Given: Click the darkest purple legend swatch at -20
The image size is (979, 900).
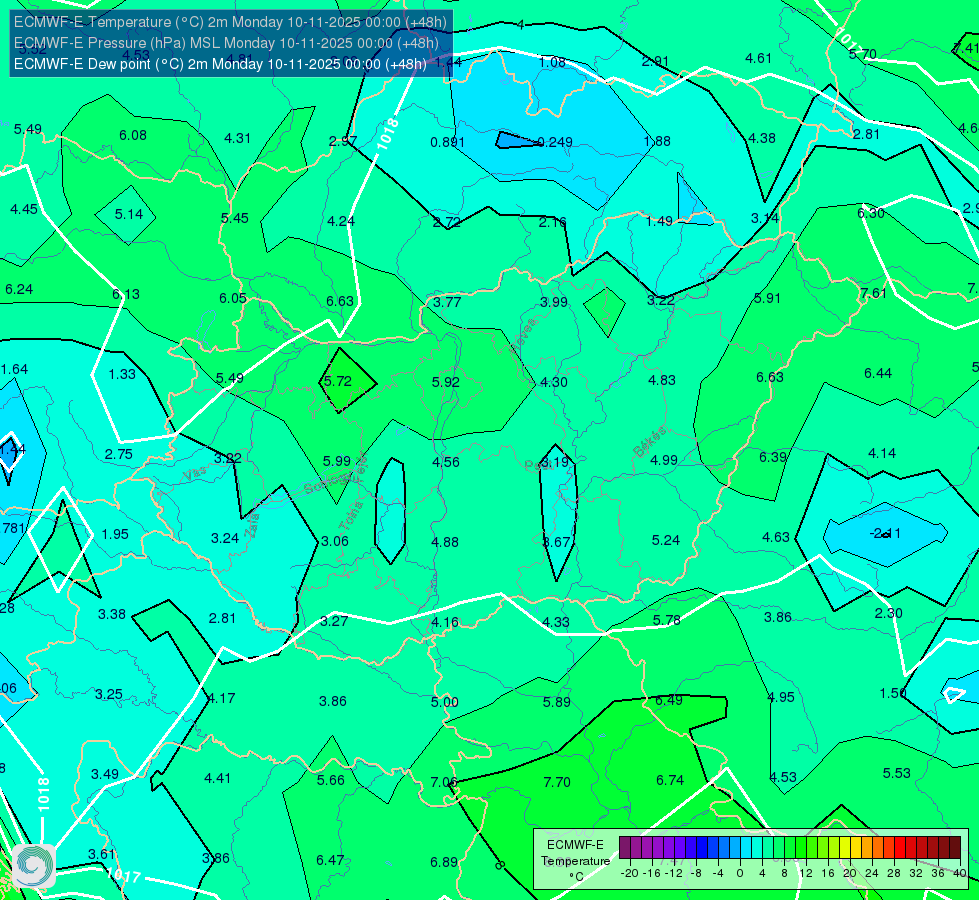Looking at the screenshot, I should click(625, 848).
